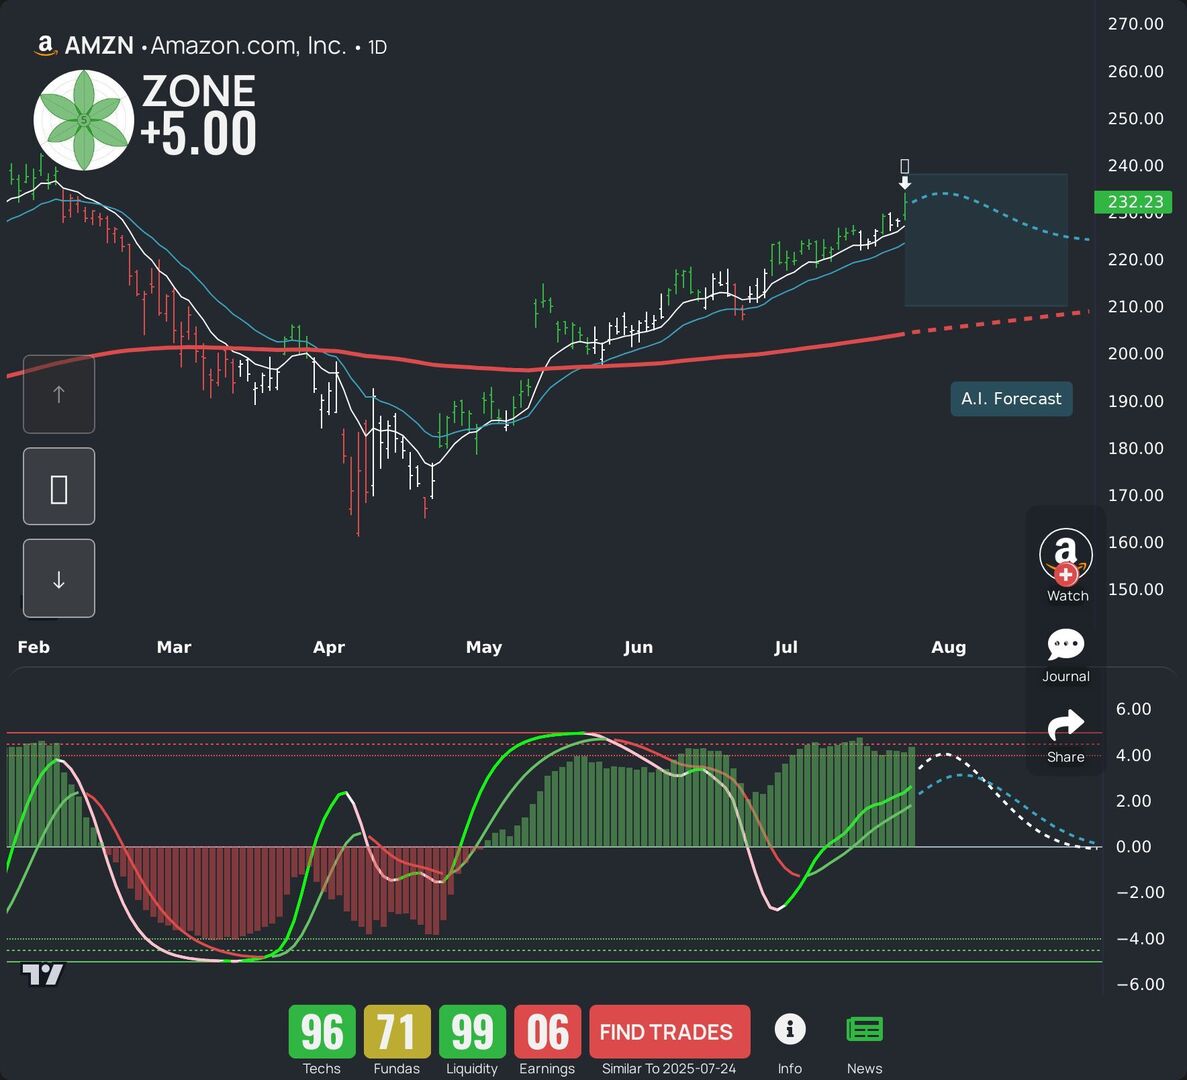Click the shaded A.I. forecast range box
1187x1080 pixels.
[x=986, y=240]
